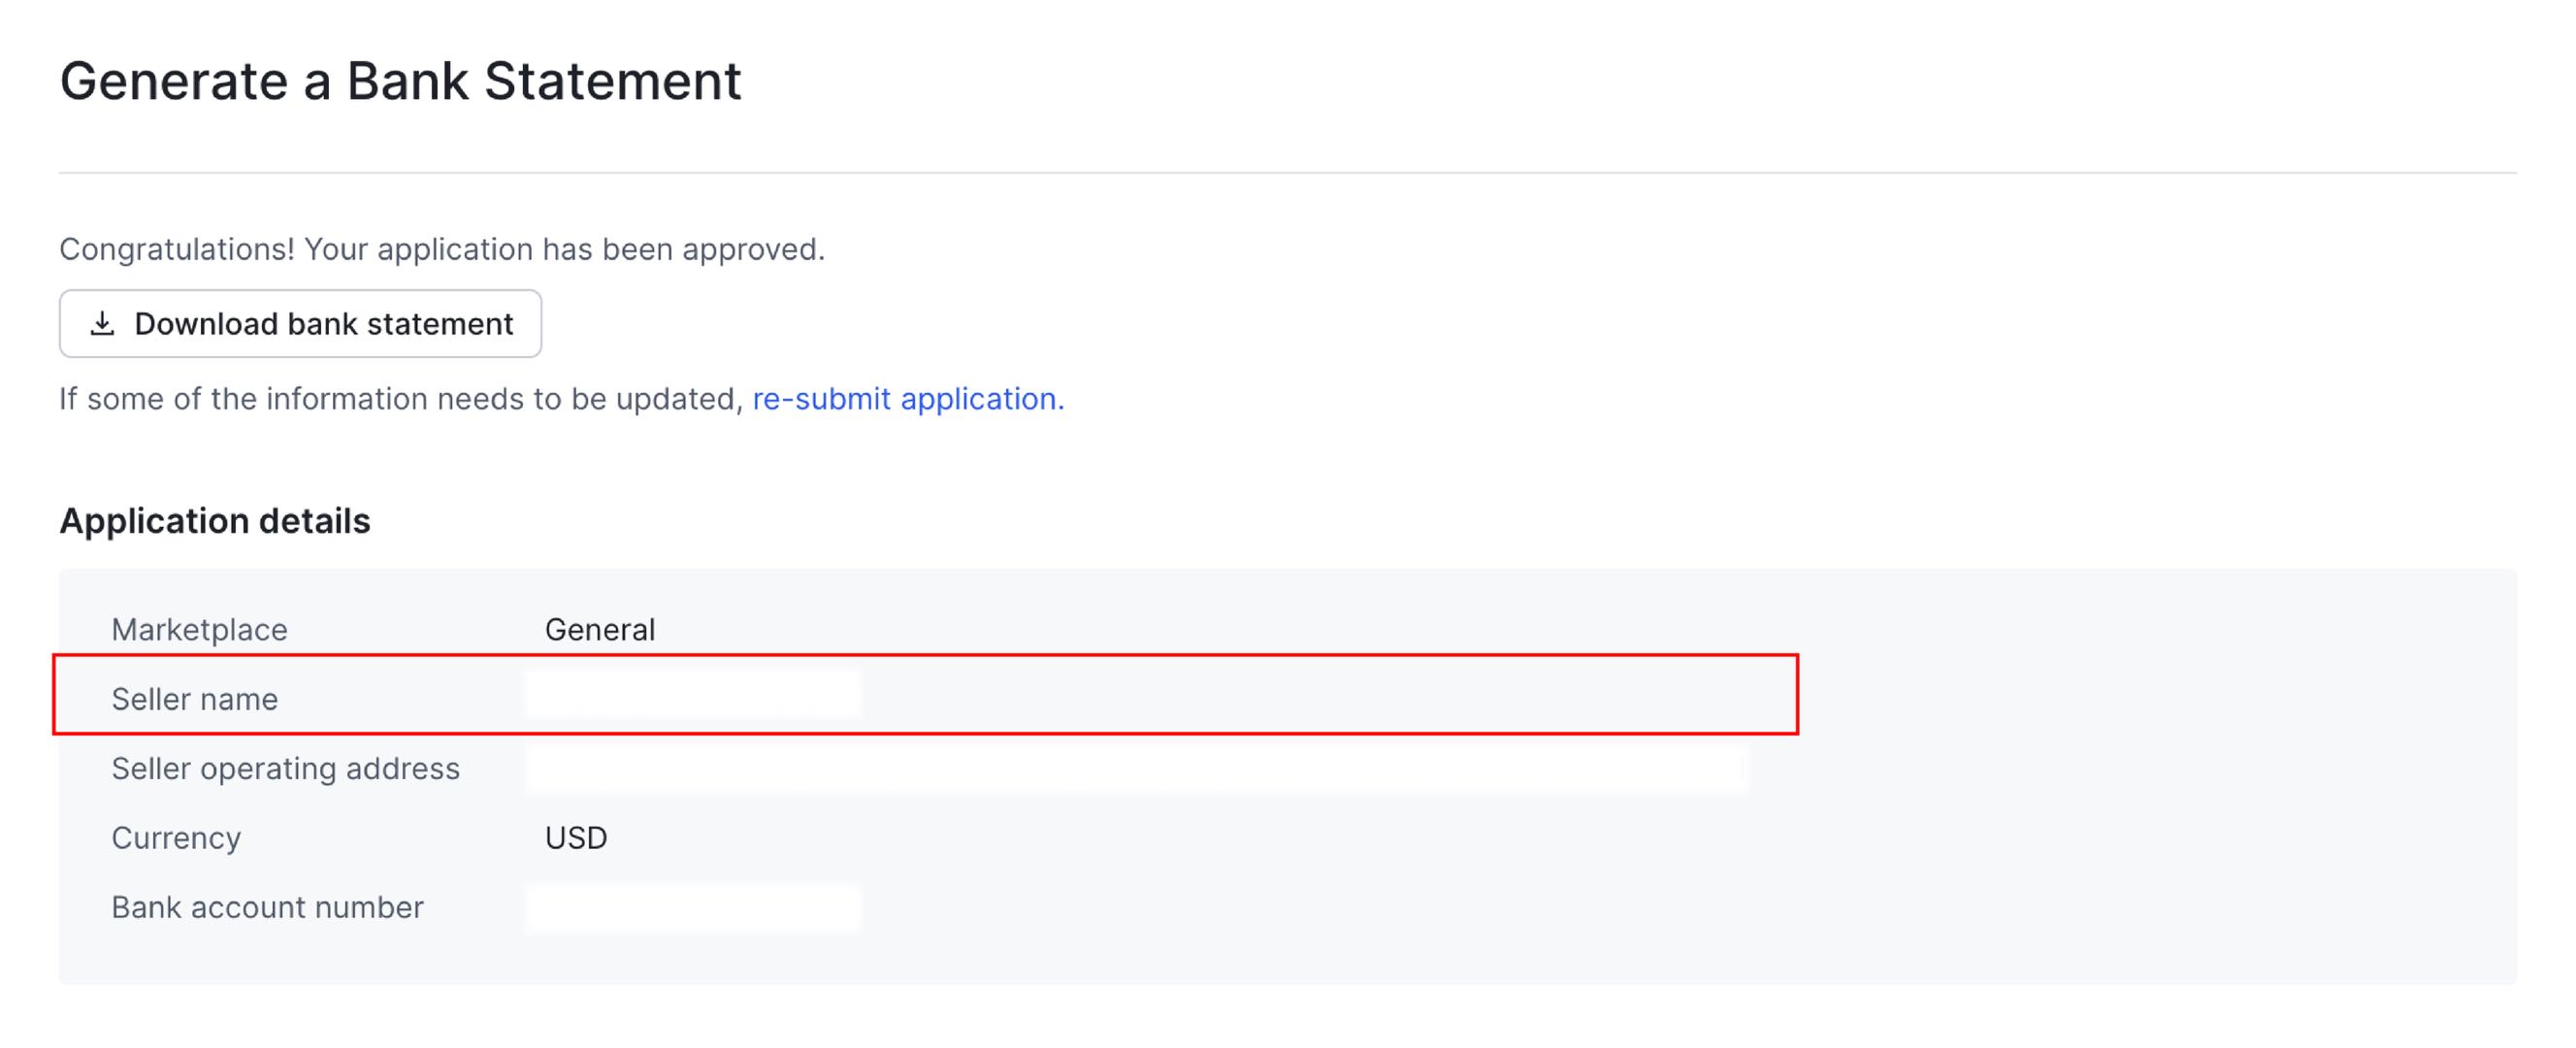Click the Generate a Bank Statement heading
The width and height of the screenshot is (2576, 1048).
(x=400, y=81)
